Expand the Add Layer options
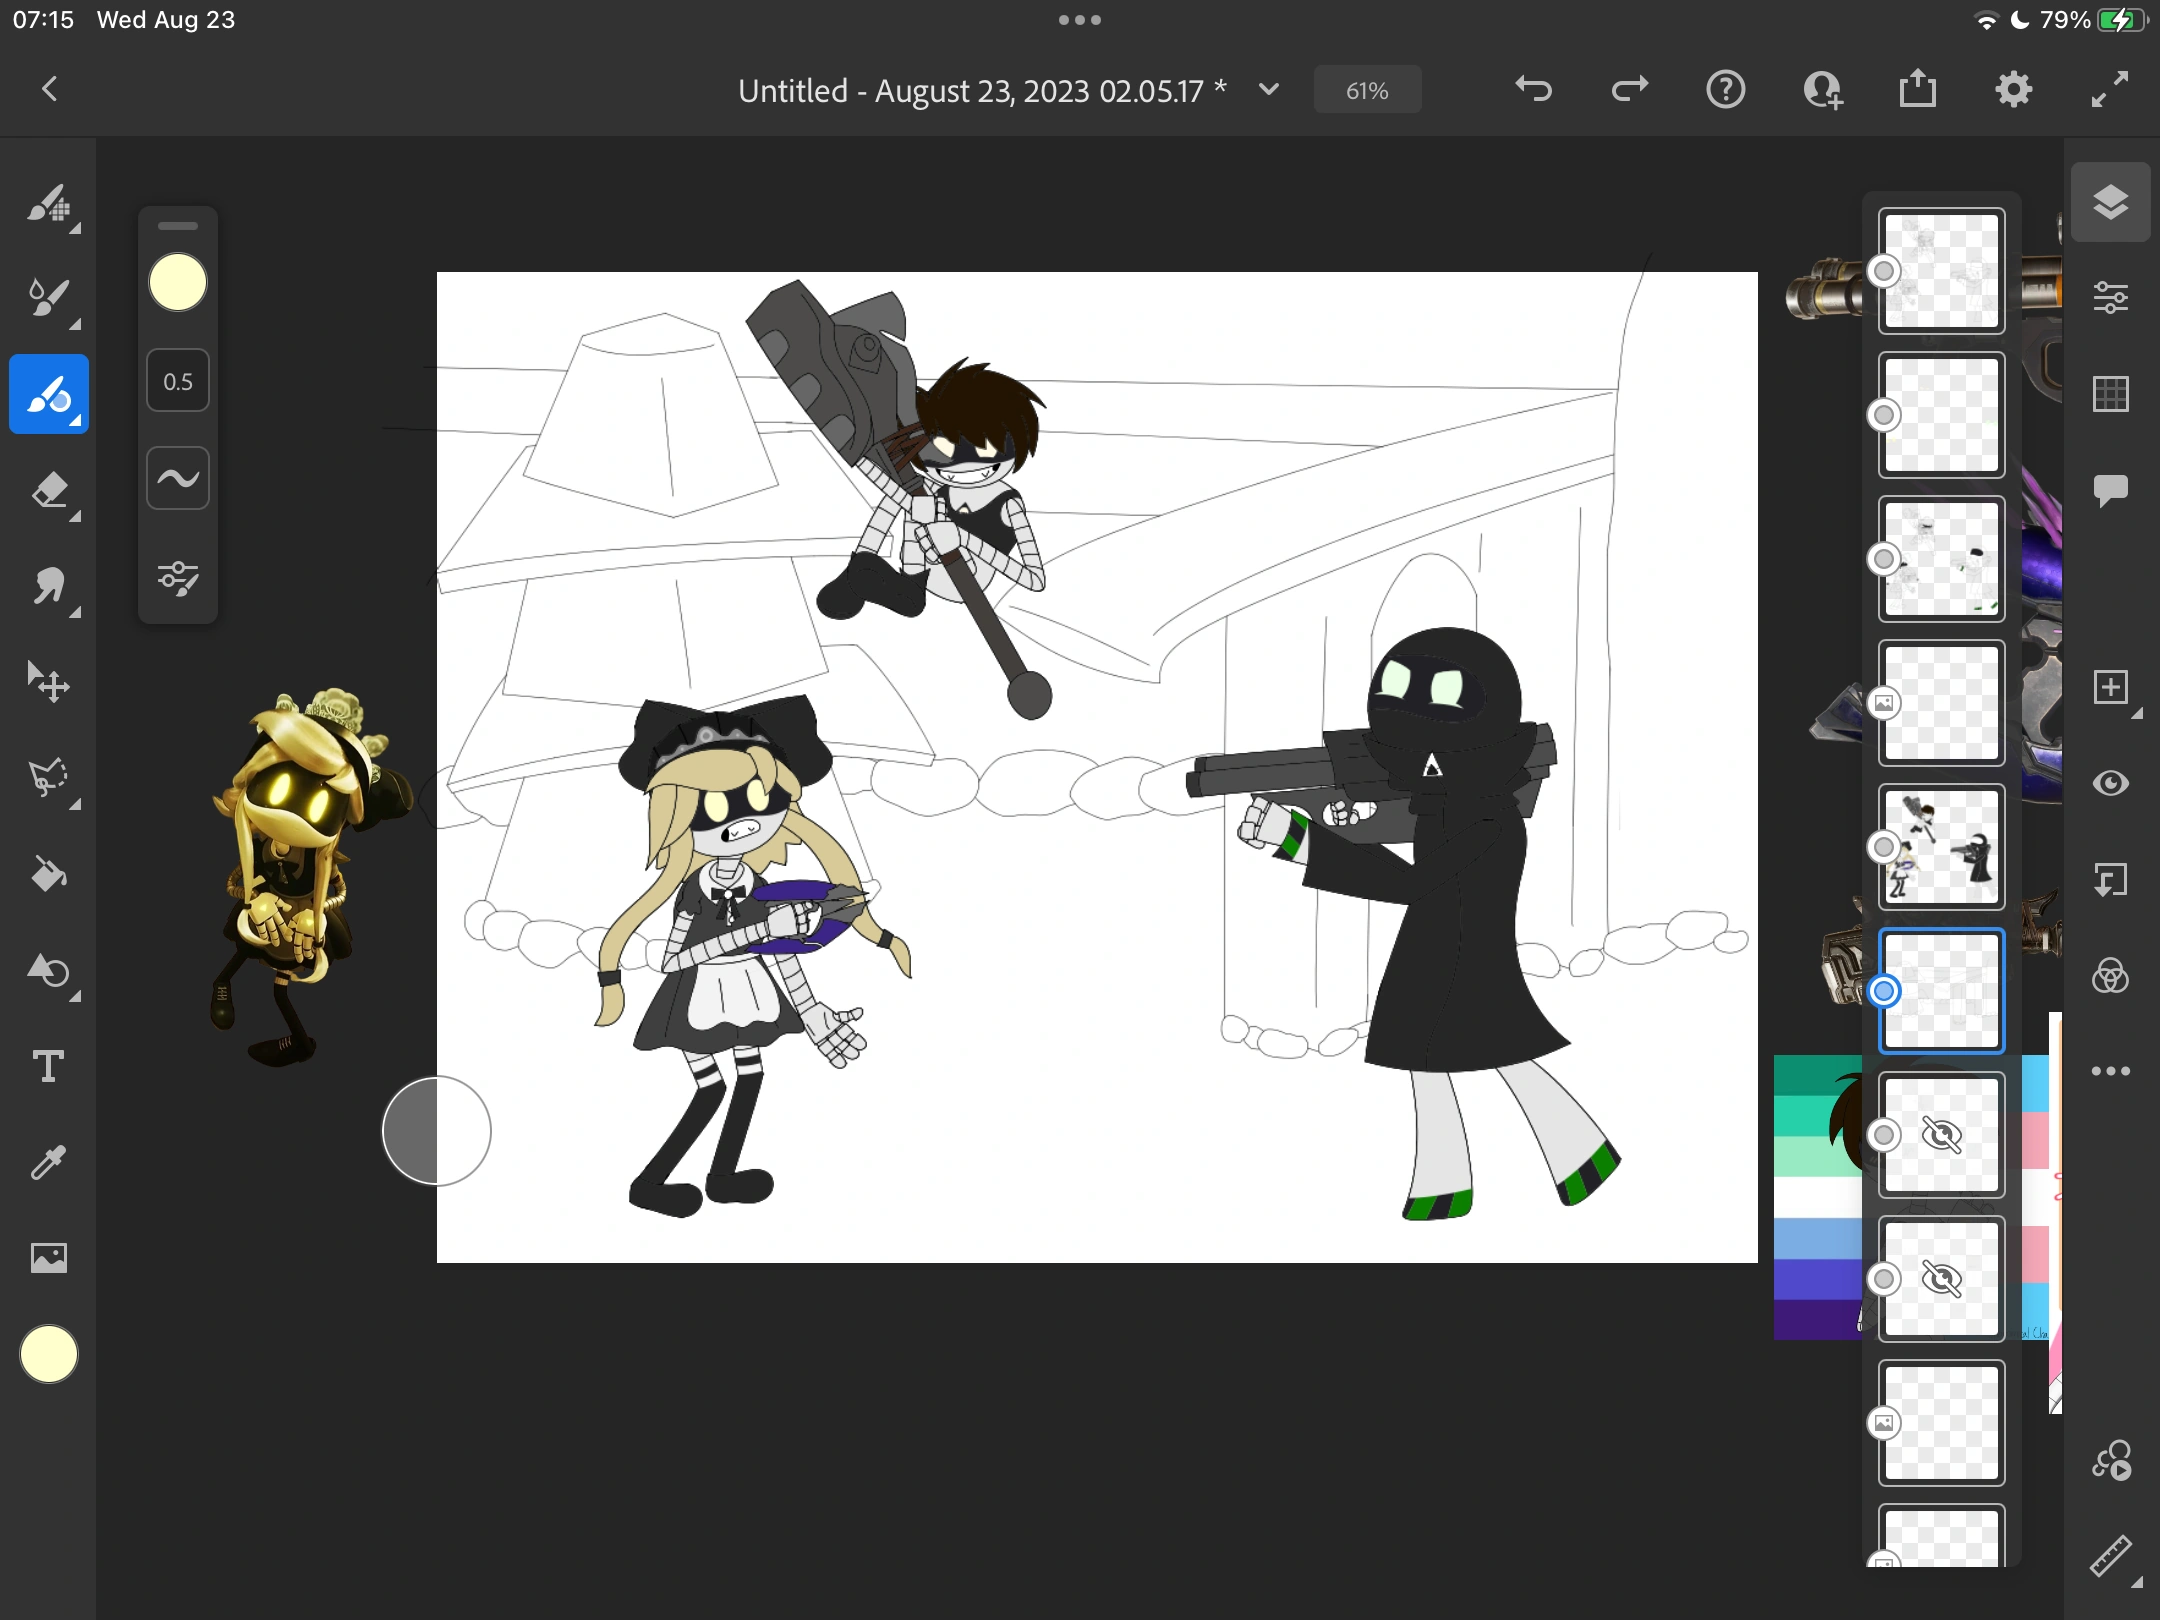The image size is (2160, 1620). click(2138, 712)
